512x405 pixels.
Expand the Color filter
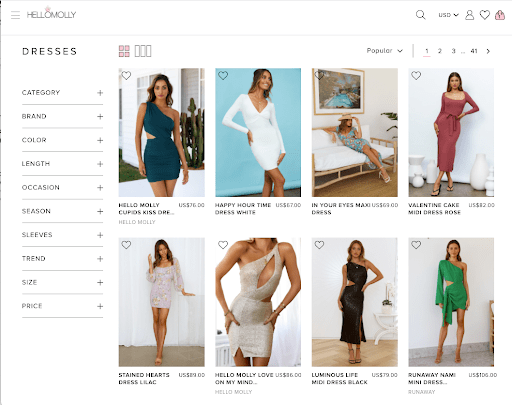click(62, 140)
